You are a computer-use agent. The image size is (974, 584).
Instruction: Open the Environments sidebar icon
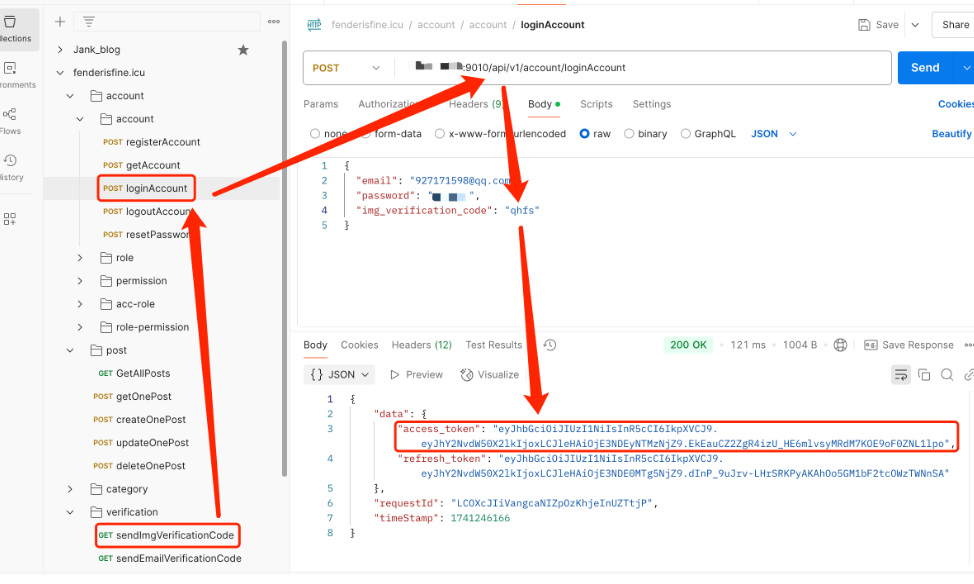pyautogui.click(x=10, y=69)
